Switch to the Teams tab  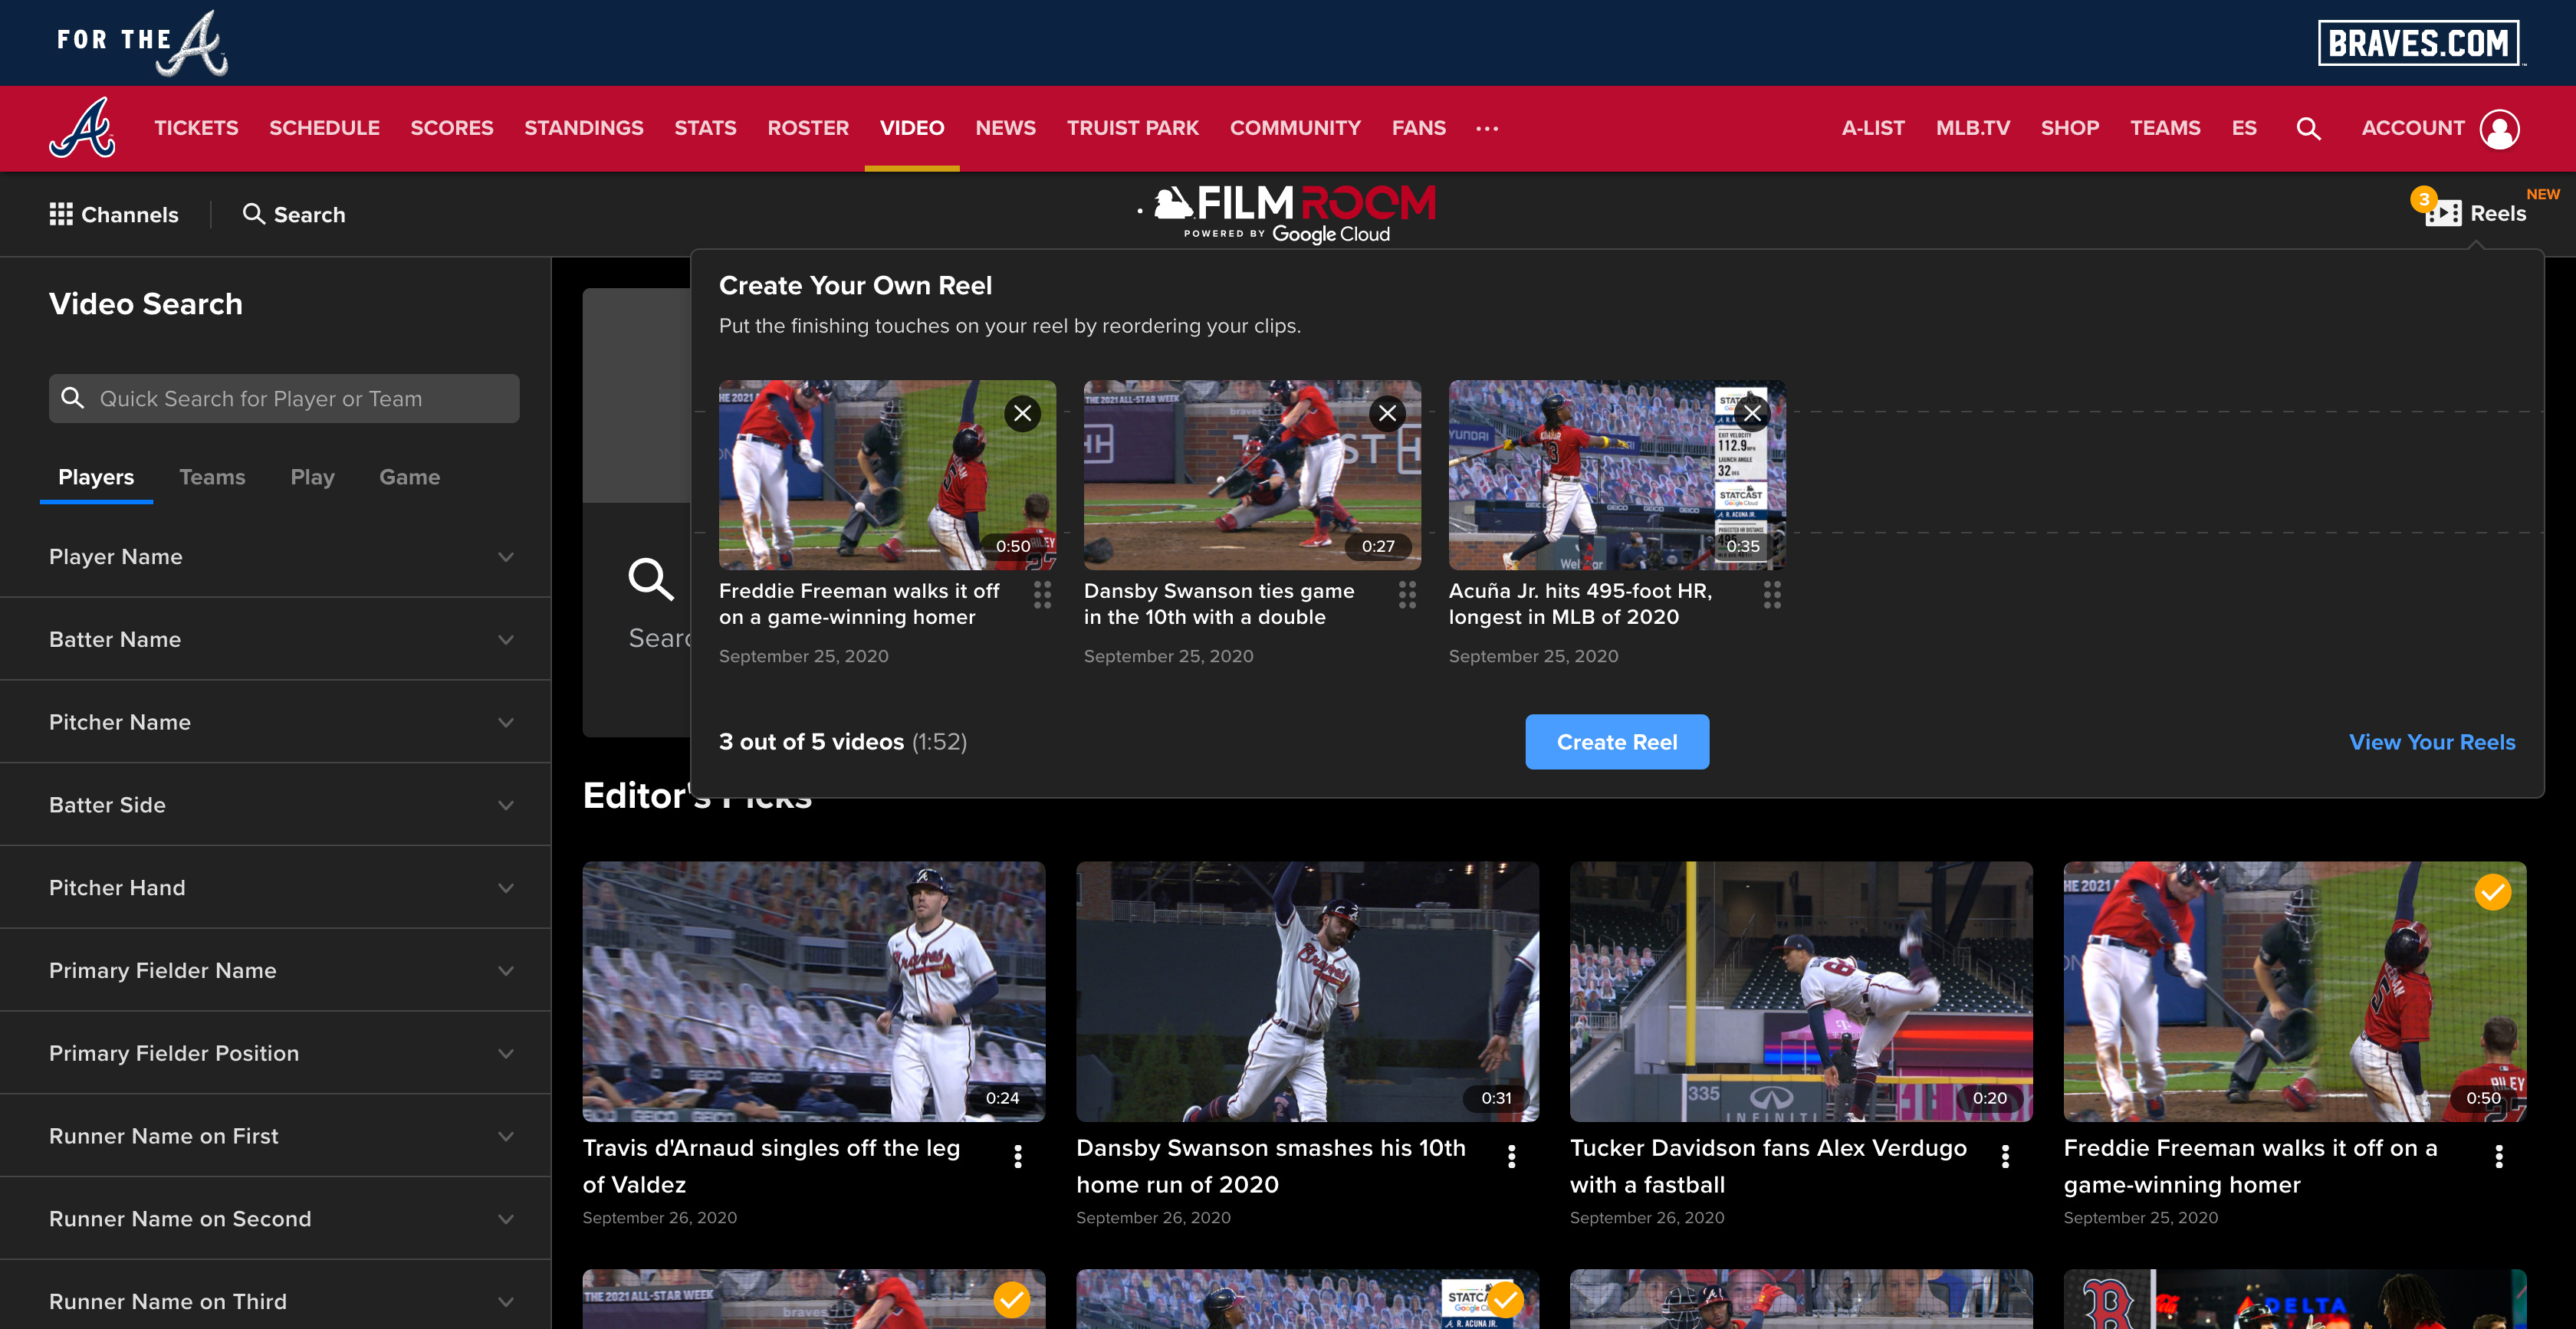click(212, 477)
